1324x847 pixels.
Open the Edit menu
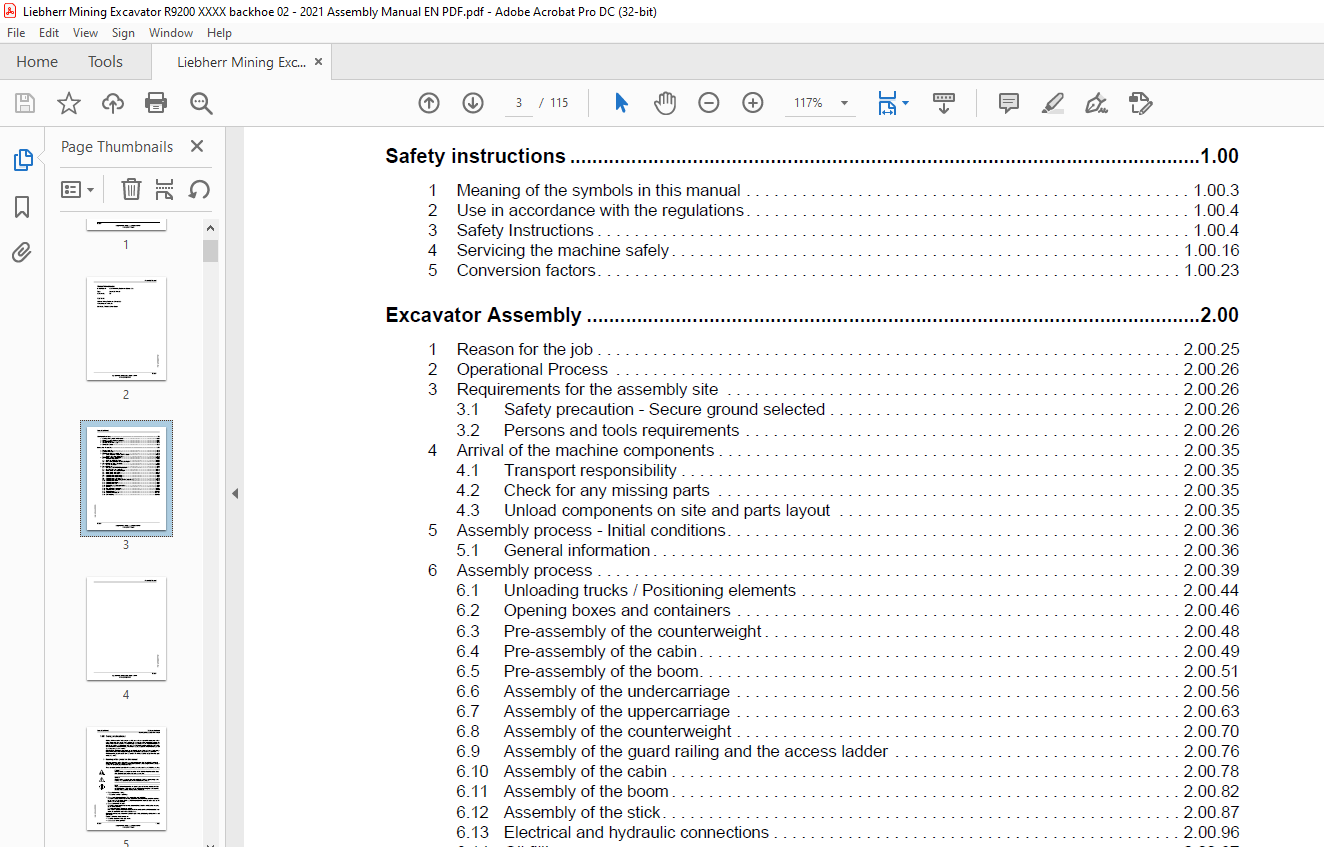click(49, 33)
